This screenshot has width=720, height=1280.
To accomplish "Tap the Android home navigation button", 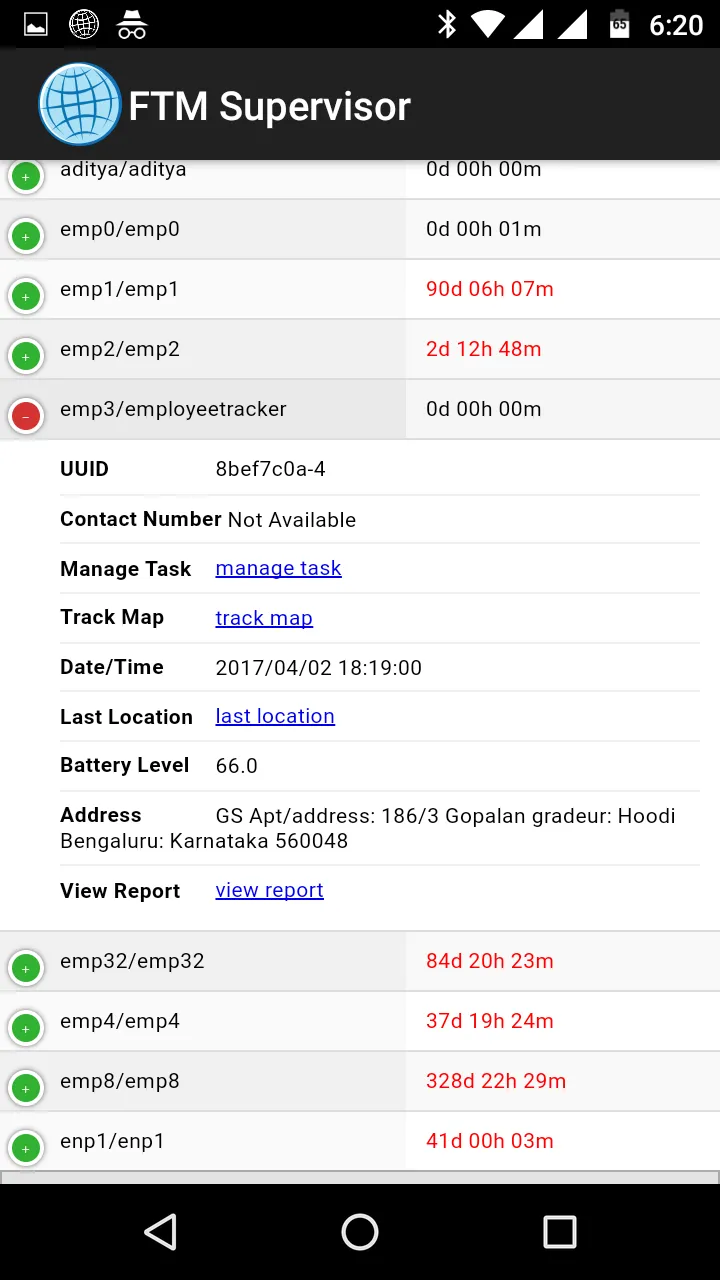I will 360,1232.
